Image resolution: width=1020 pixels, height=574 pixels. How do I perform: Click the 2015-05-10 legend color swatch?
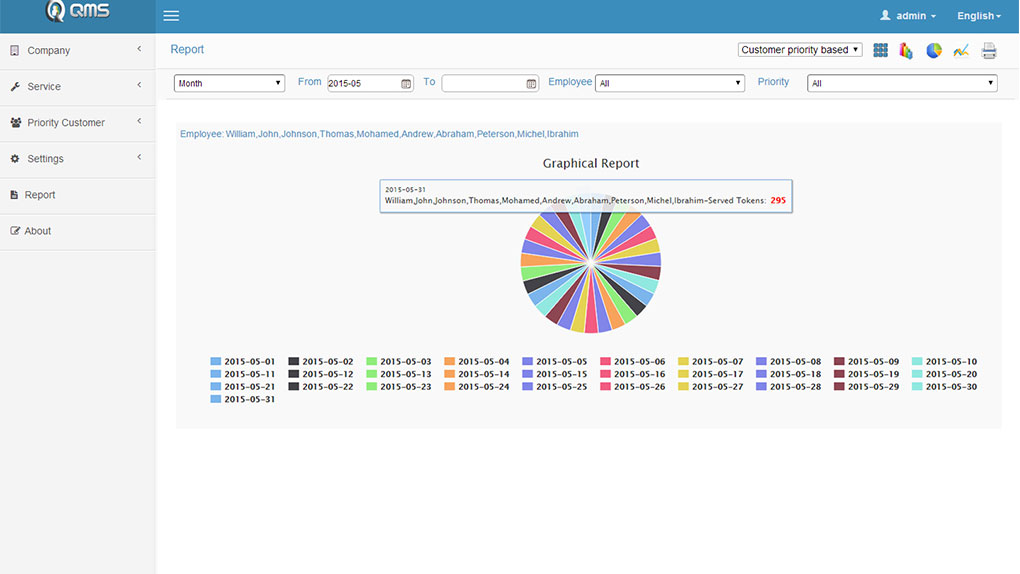coord(917,362)
